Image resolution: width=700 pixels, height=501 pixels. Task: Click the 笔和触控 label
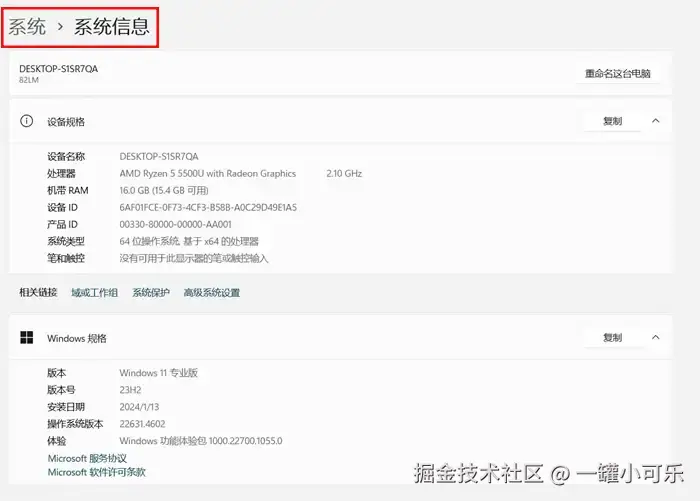(66, 258)
